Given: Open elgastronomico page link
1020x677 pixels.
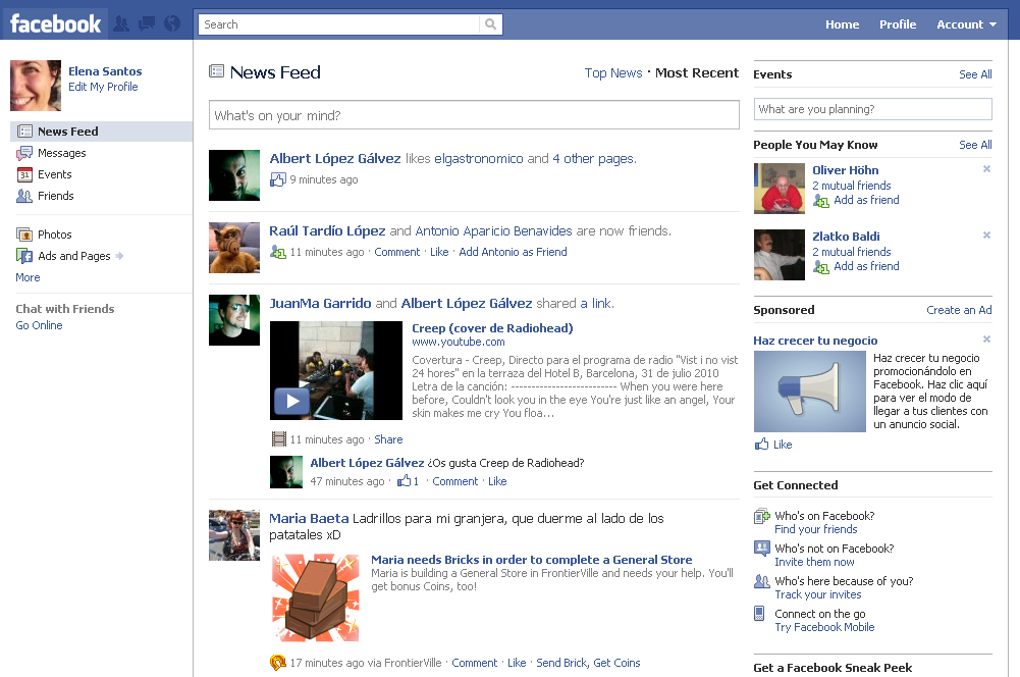Looking at the screenshot, I should click(478, 159).
